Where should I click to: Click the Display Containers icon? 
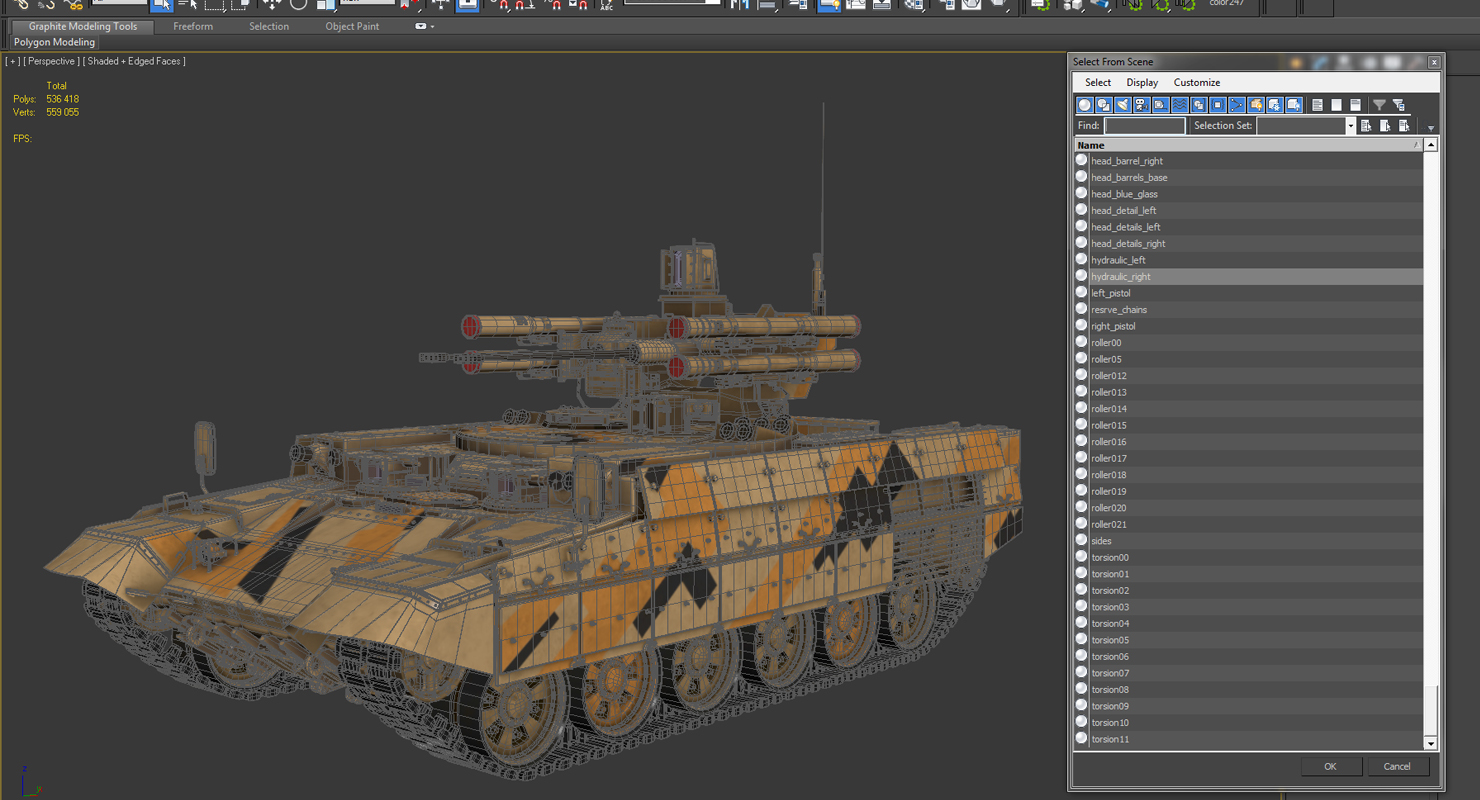(1256, 105)
